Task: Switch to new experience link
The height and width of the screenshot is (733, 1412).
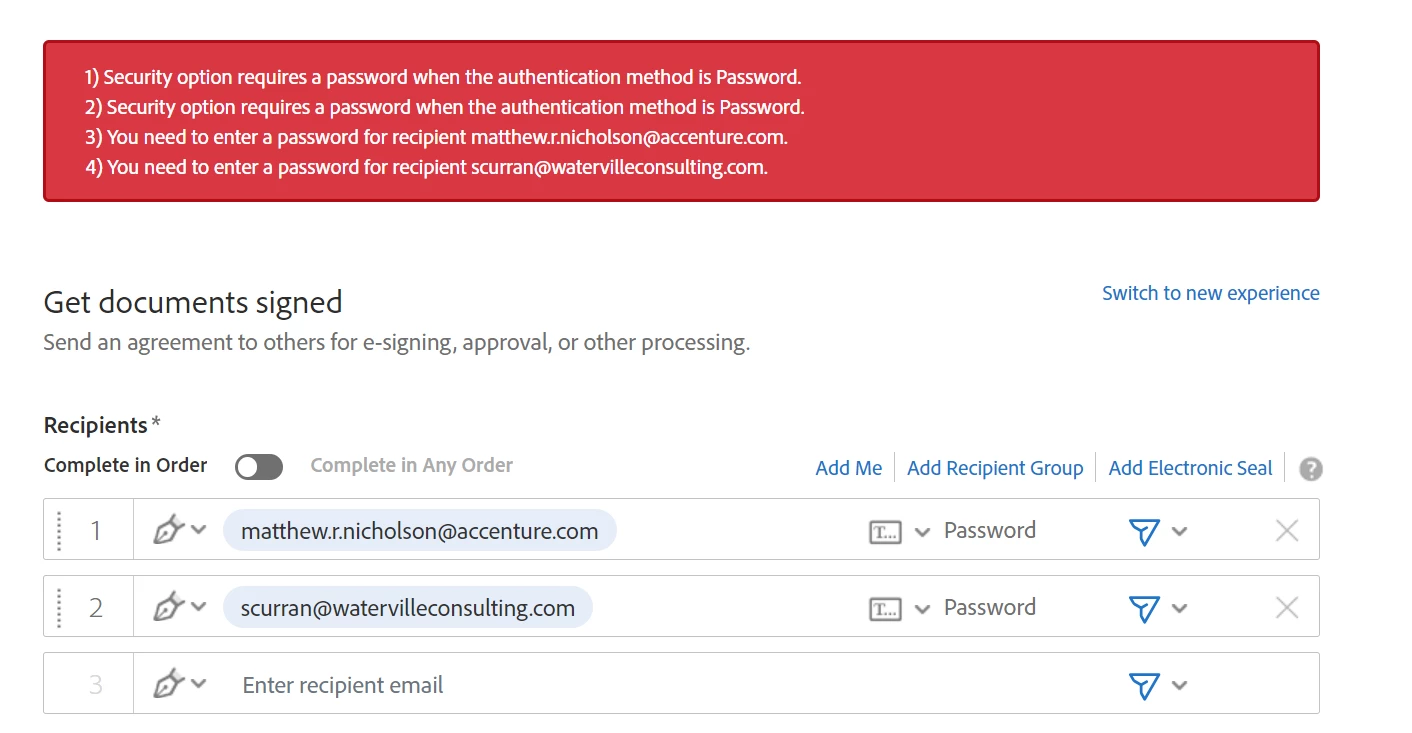Action: (1211, 293)
